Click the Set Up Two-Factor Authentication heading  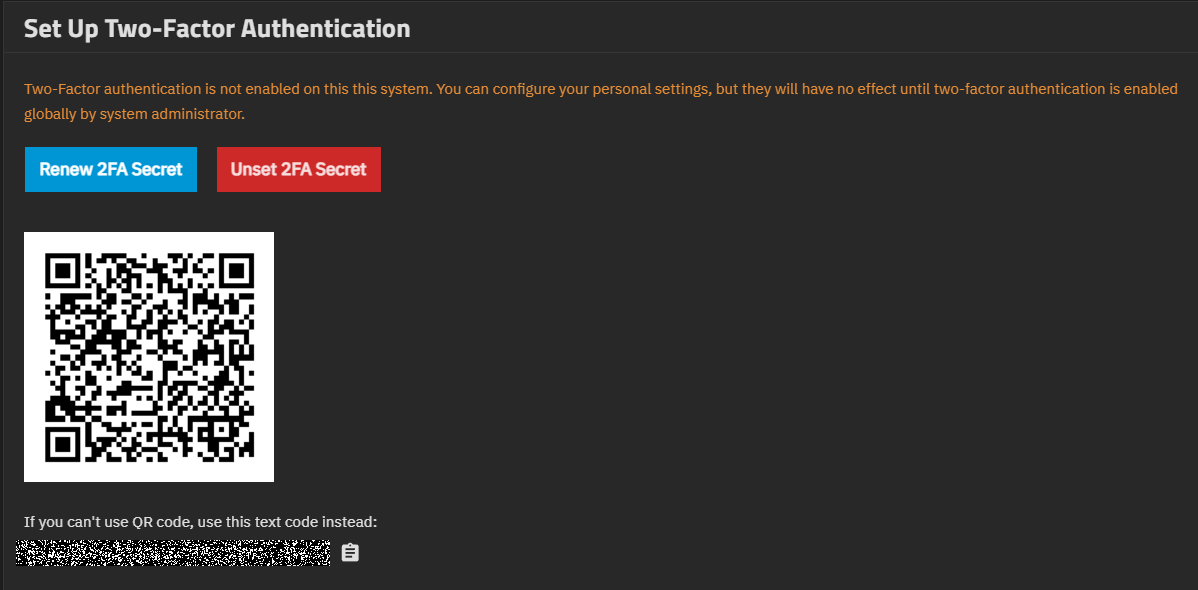[217, 28]
